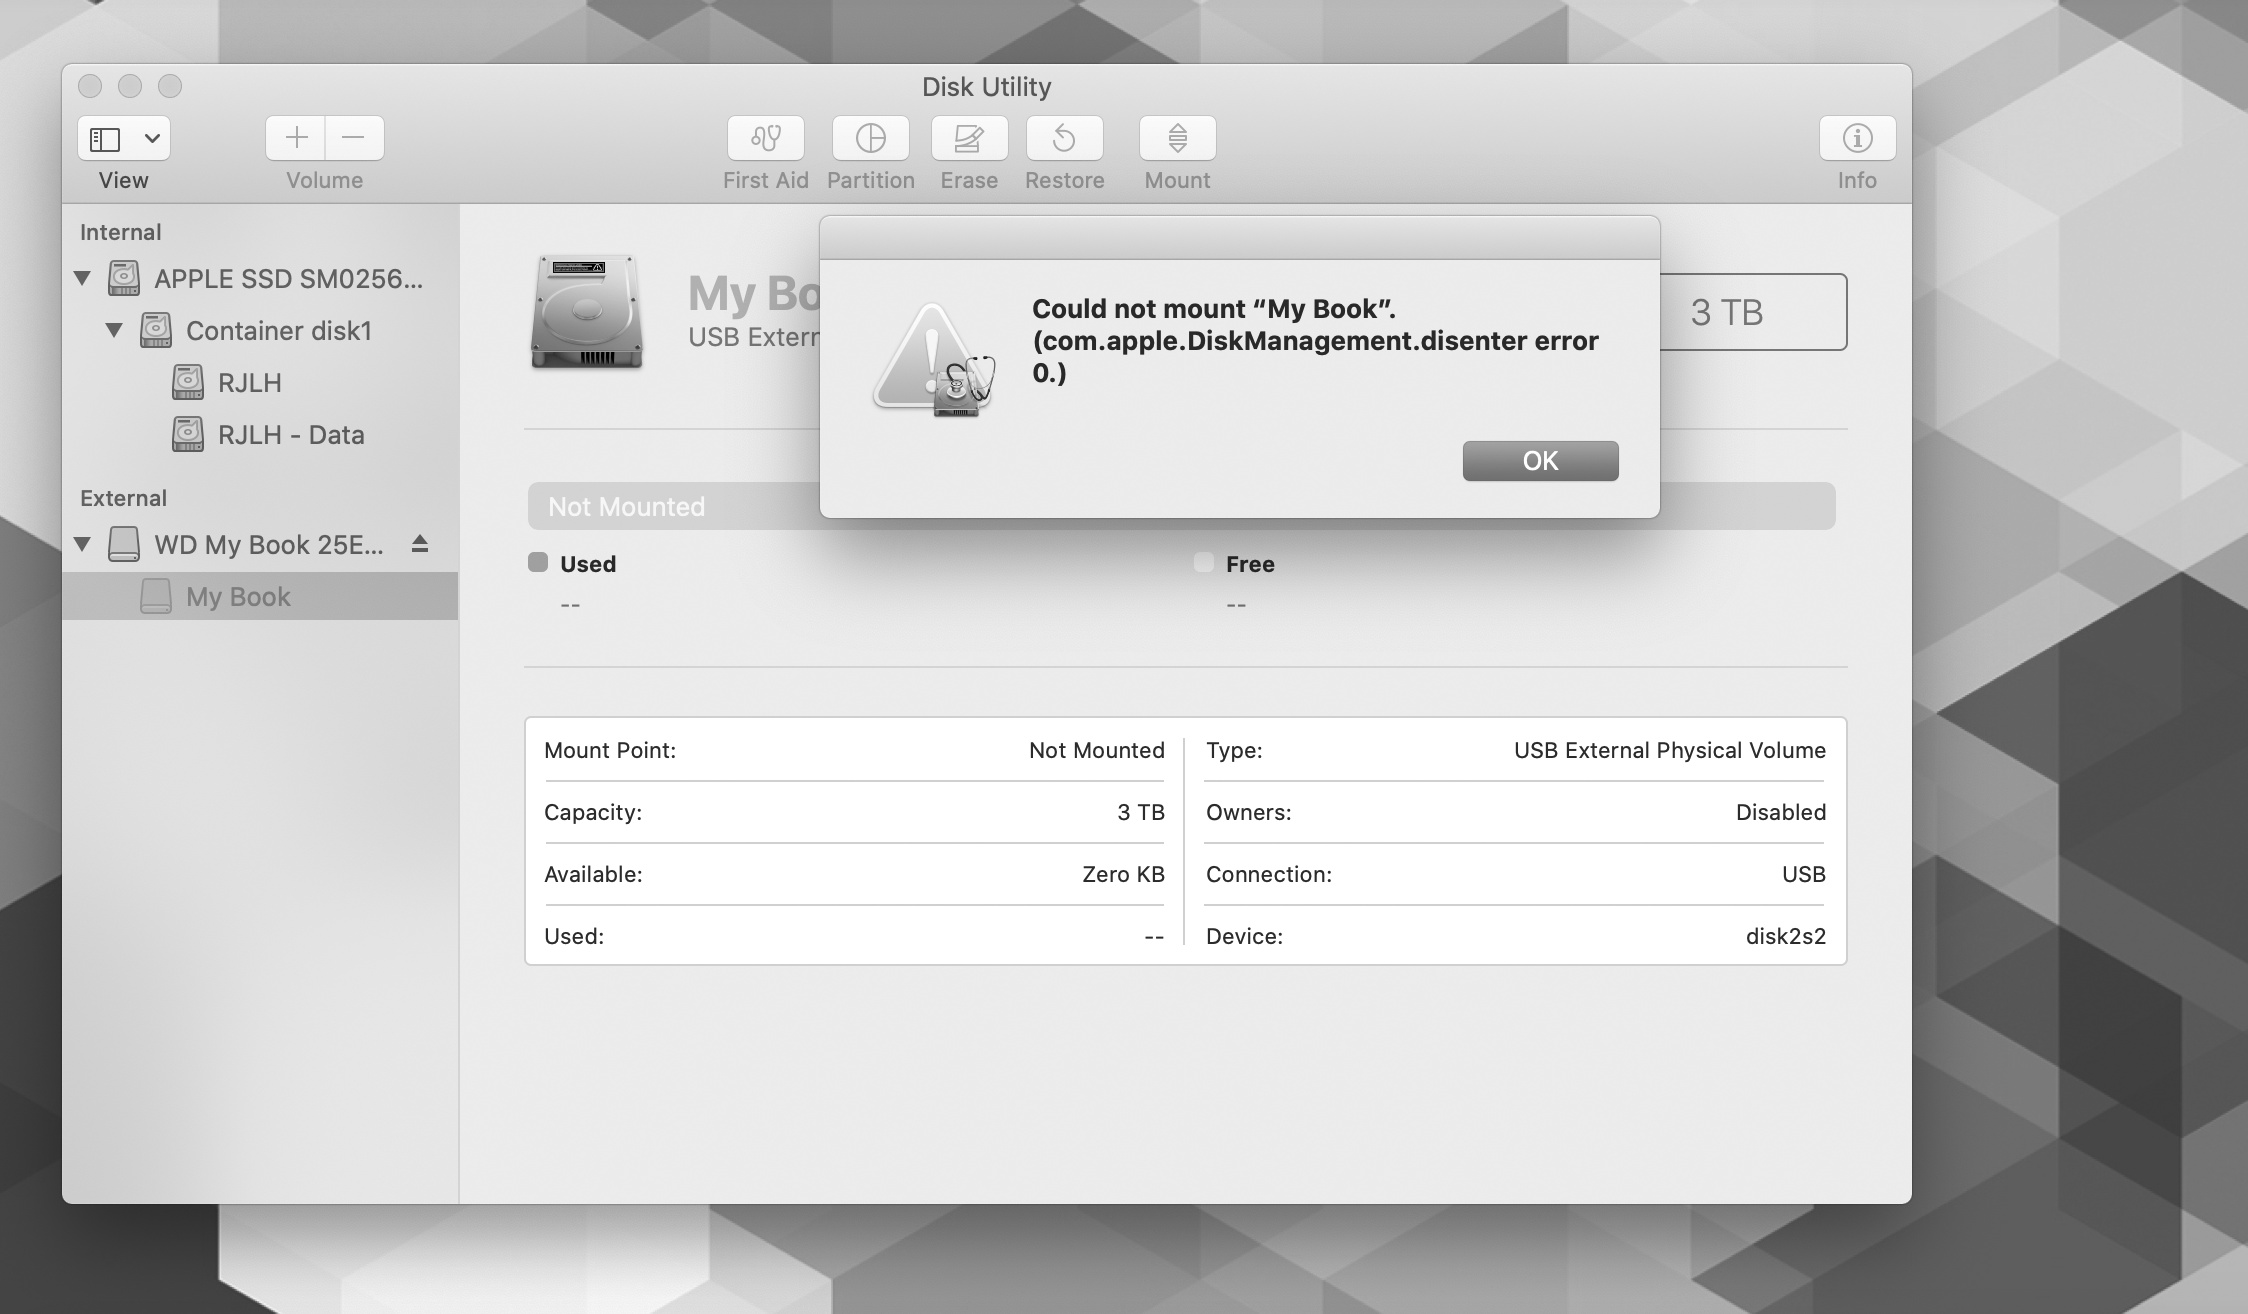Open the Info inspector icon
This screenshot has width=2248, height=1314.
(1856, 138)
